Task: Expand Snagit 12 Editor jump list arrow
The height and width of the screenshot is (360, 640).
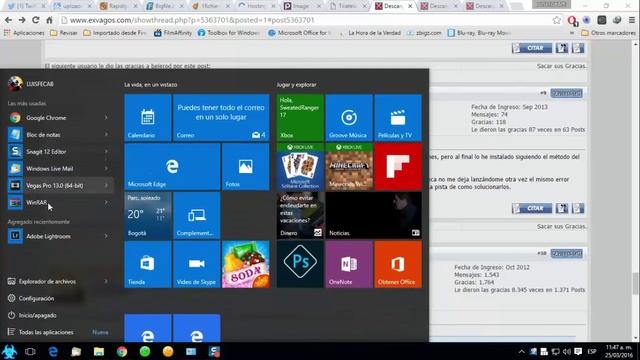Action: [x=106, y=151]
